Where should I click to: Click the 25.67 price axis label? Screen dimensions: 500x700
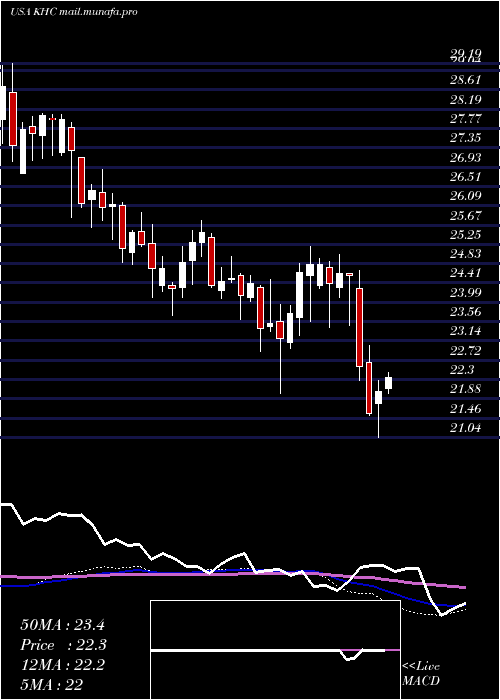pyautogui.click(x=466, y=216)
